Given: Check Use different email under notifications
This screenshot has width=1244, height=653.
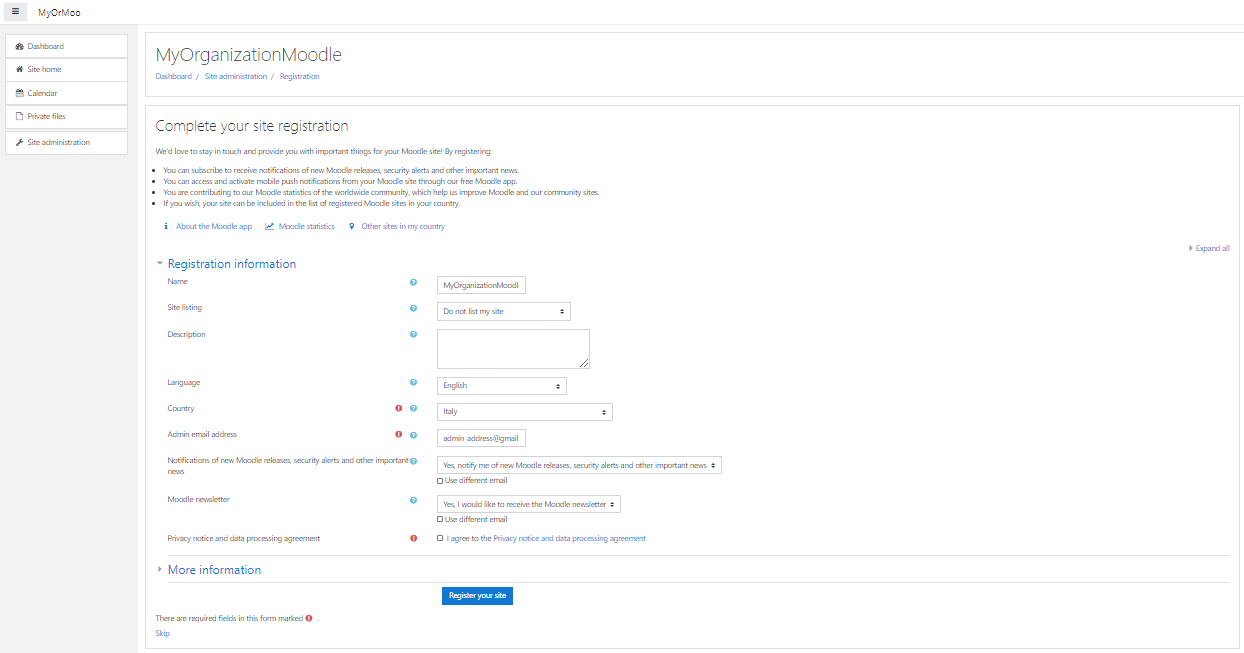Looking at the screenshot, I should [439, 480].
